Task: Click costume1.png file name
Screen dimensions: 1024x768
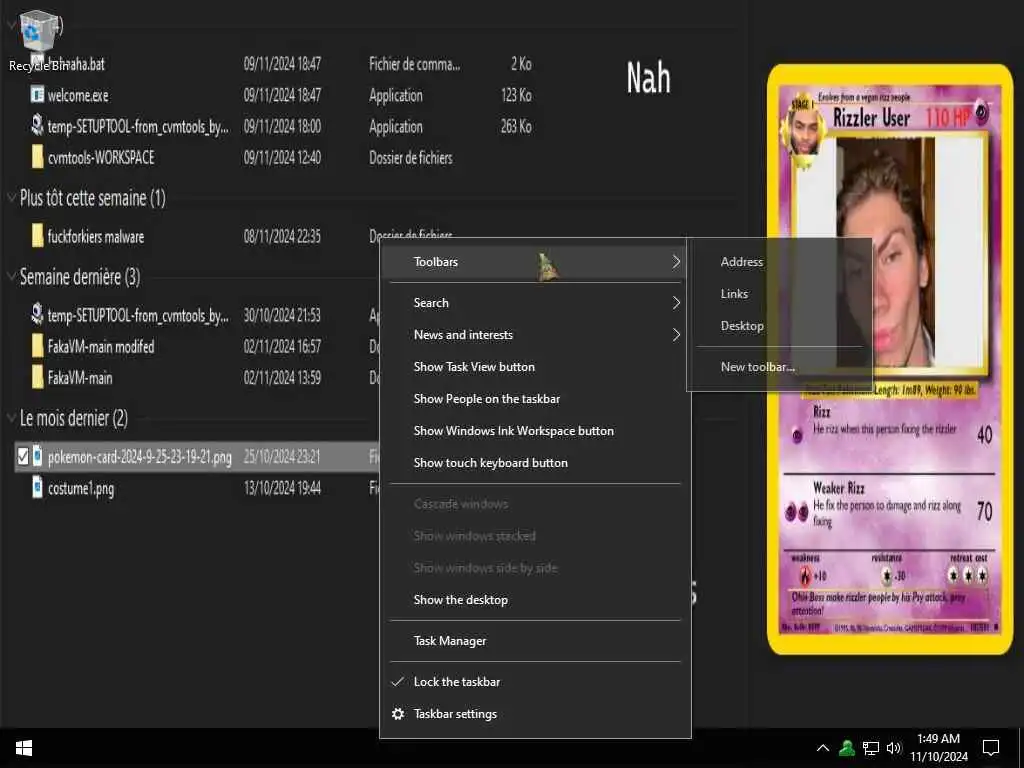Action: (x=81, y=488)
